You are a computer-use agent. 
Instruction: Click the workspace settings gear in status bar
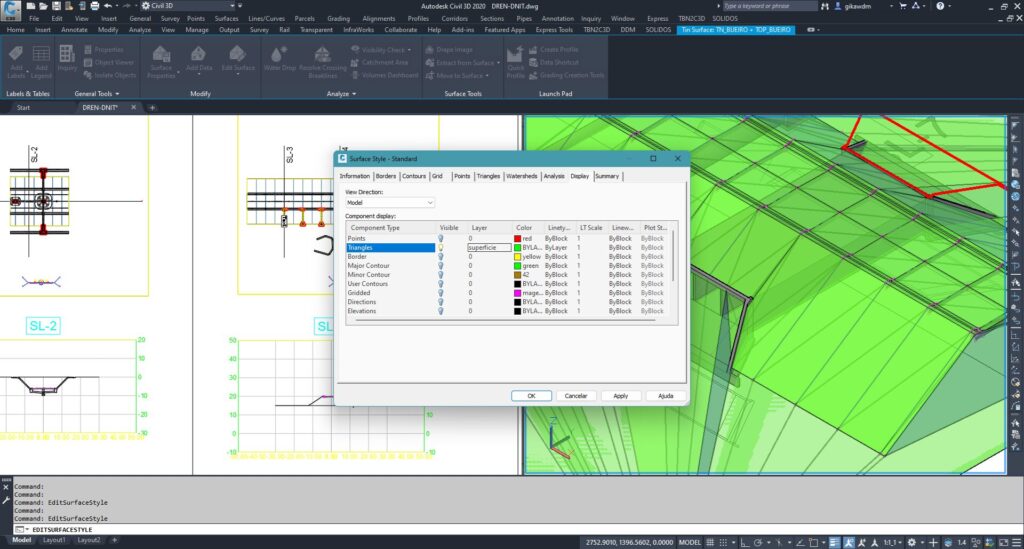912,542
